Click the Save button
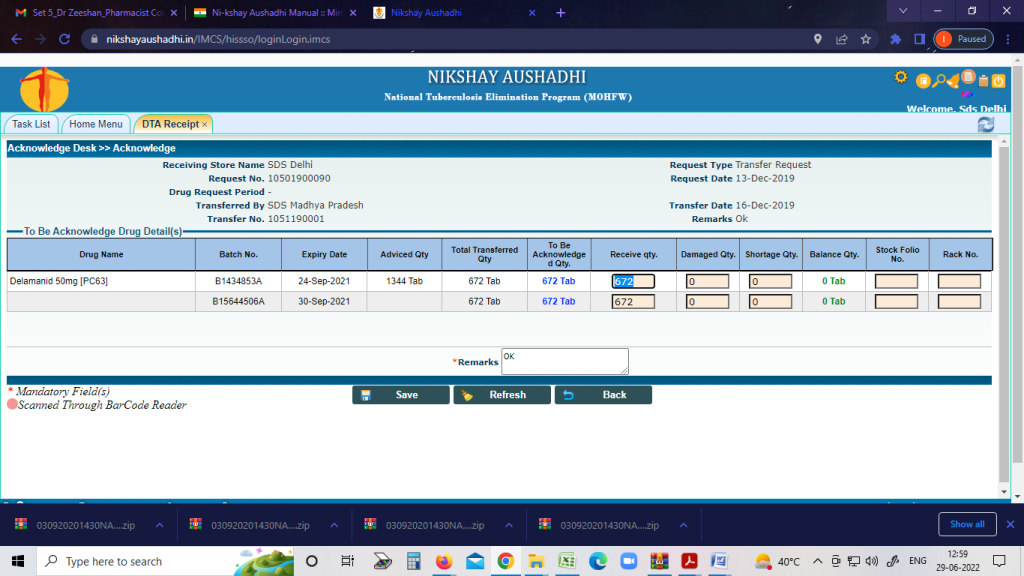1024x576 pixels. click(x=401, y=395)
